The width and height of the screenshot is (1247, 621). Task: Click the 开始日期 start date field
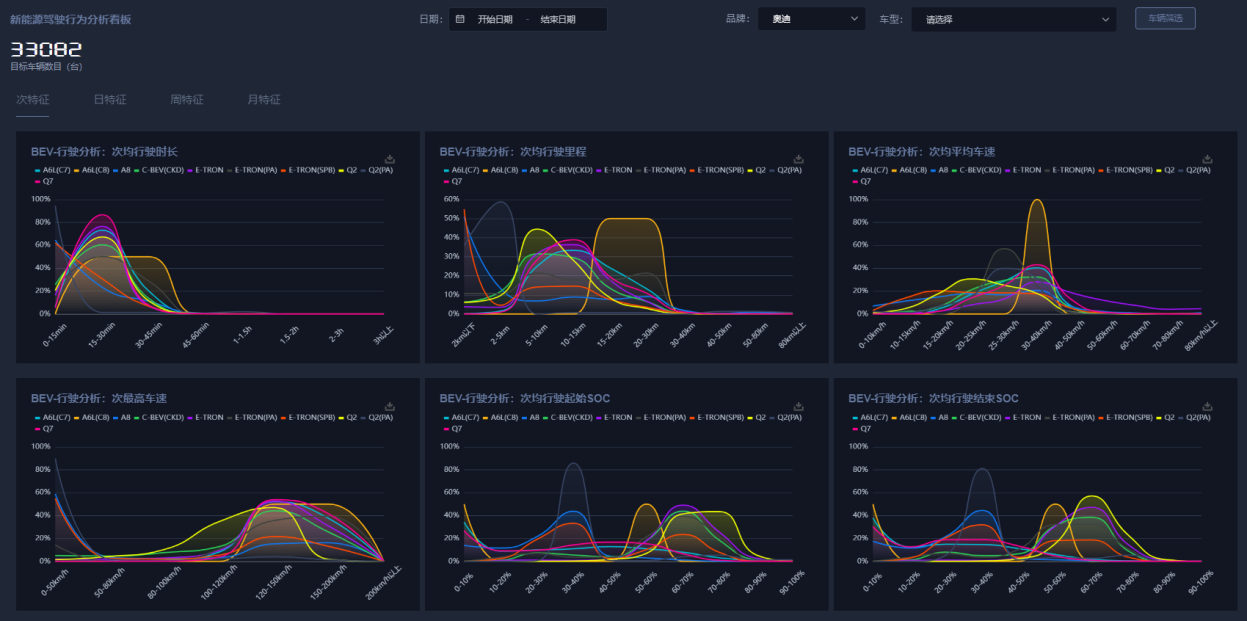click(x=494, y=19)
